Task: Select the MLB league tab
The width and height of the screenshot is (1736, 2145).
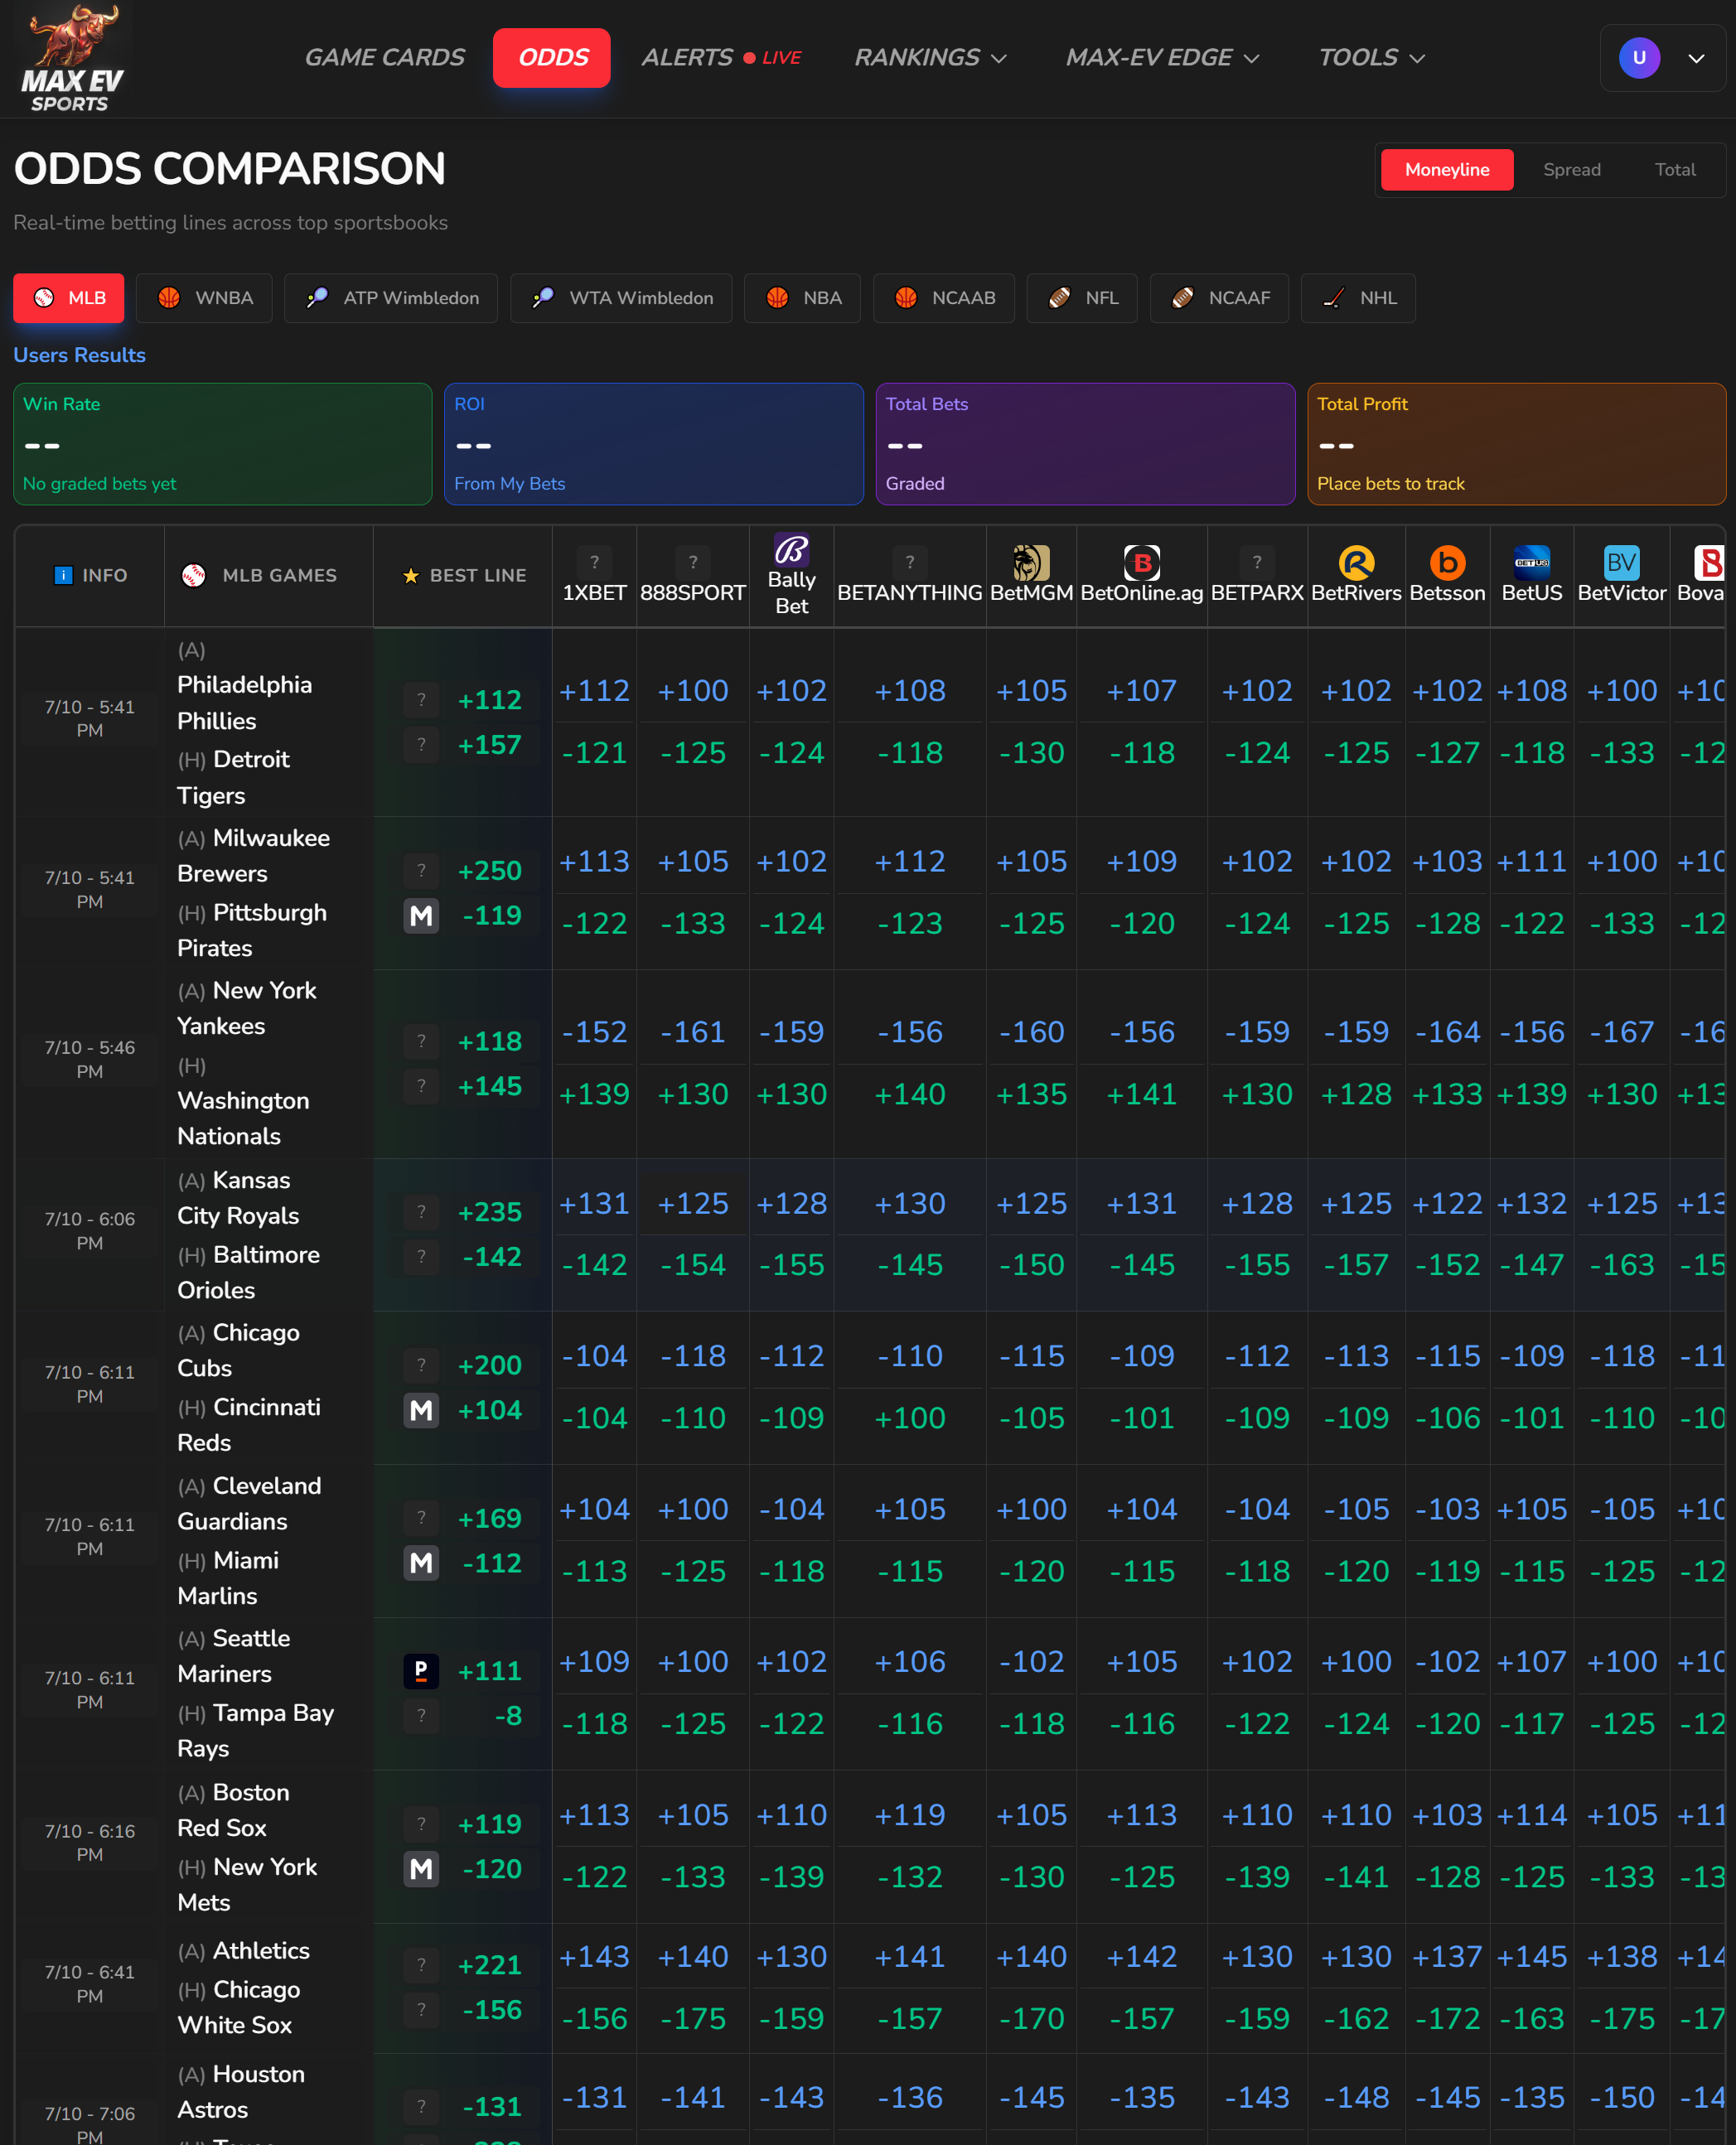Action: pos(69,298)
